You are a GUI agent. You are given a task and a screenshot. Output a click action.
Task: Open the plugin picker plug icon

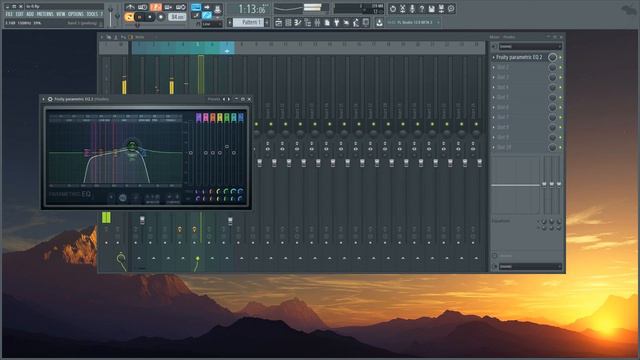337,23
